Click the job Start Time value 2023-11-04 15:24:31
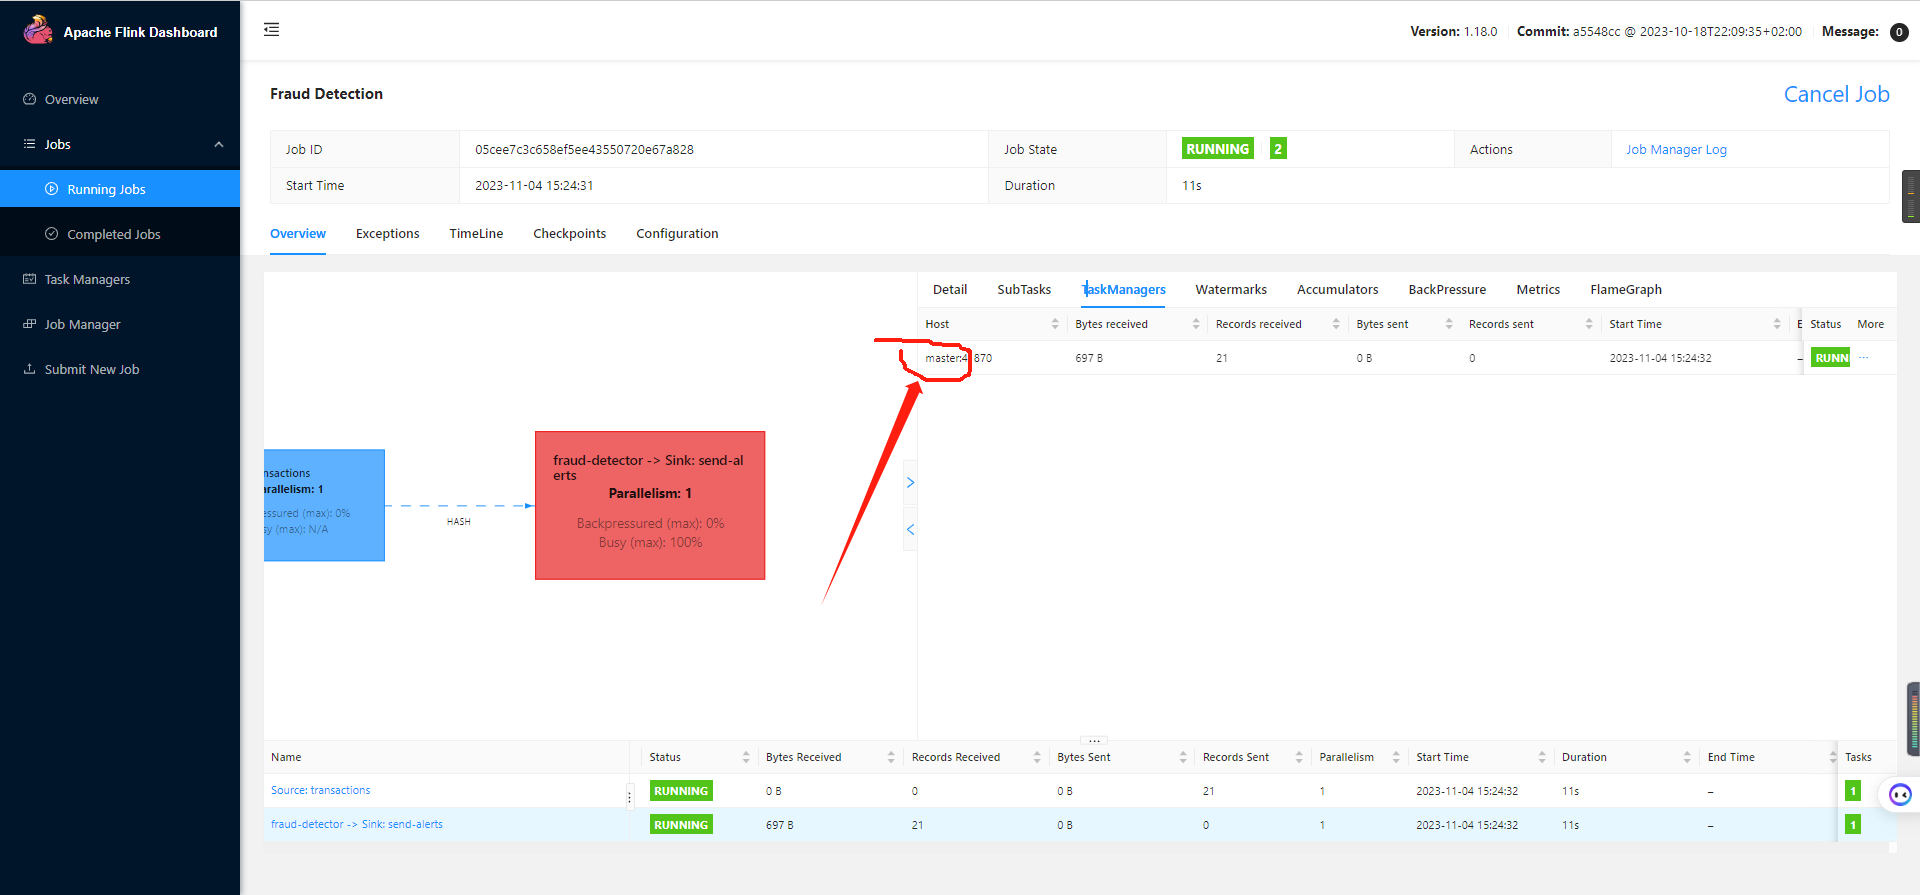The height and width of the screenshot is (895, 1920). coord(534,185)
